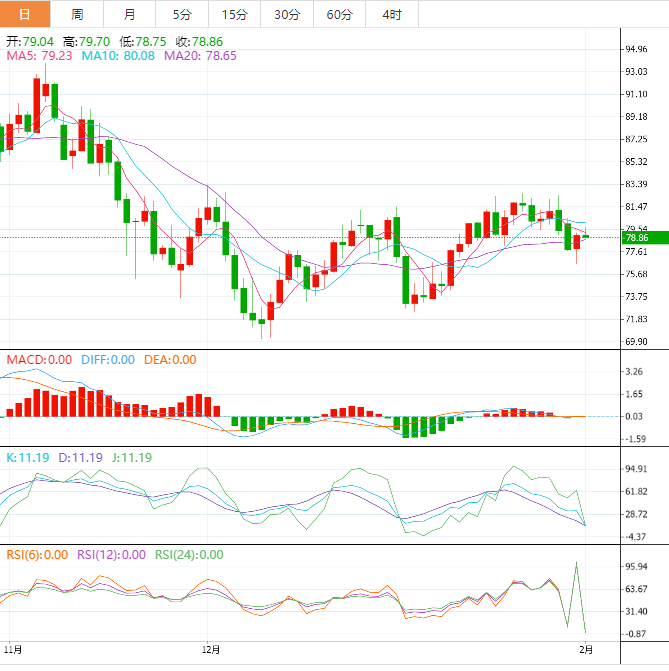The image size is (669, 671).
Task: Click the RSI(12):0.00 label
Action: click(x=111, y=555)
